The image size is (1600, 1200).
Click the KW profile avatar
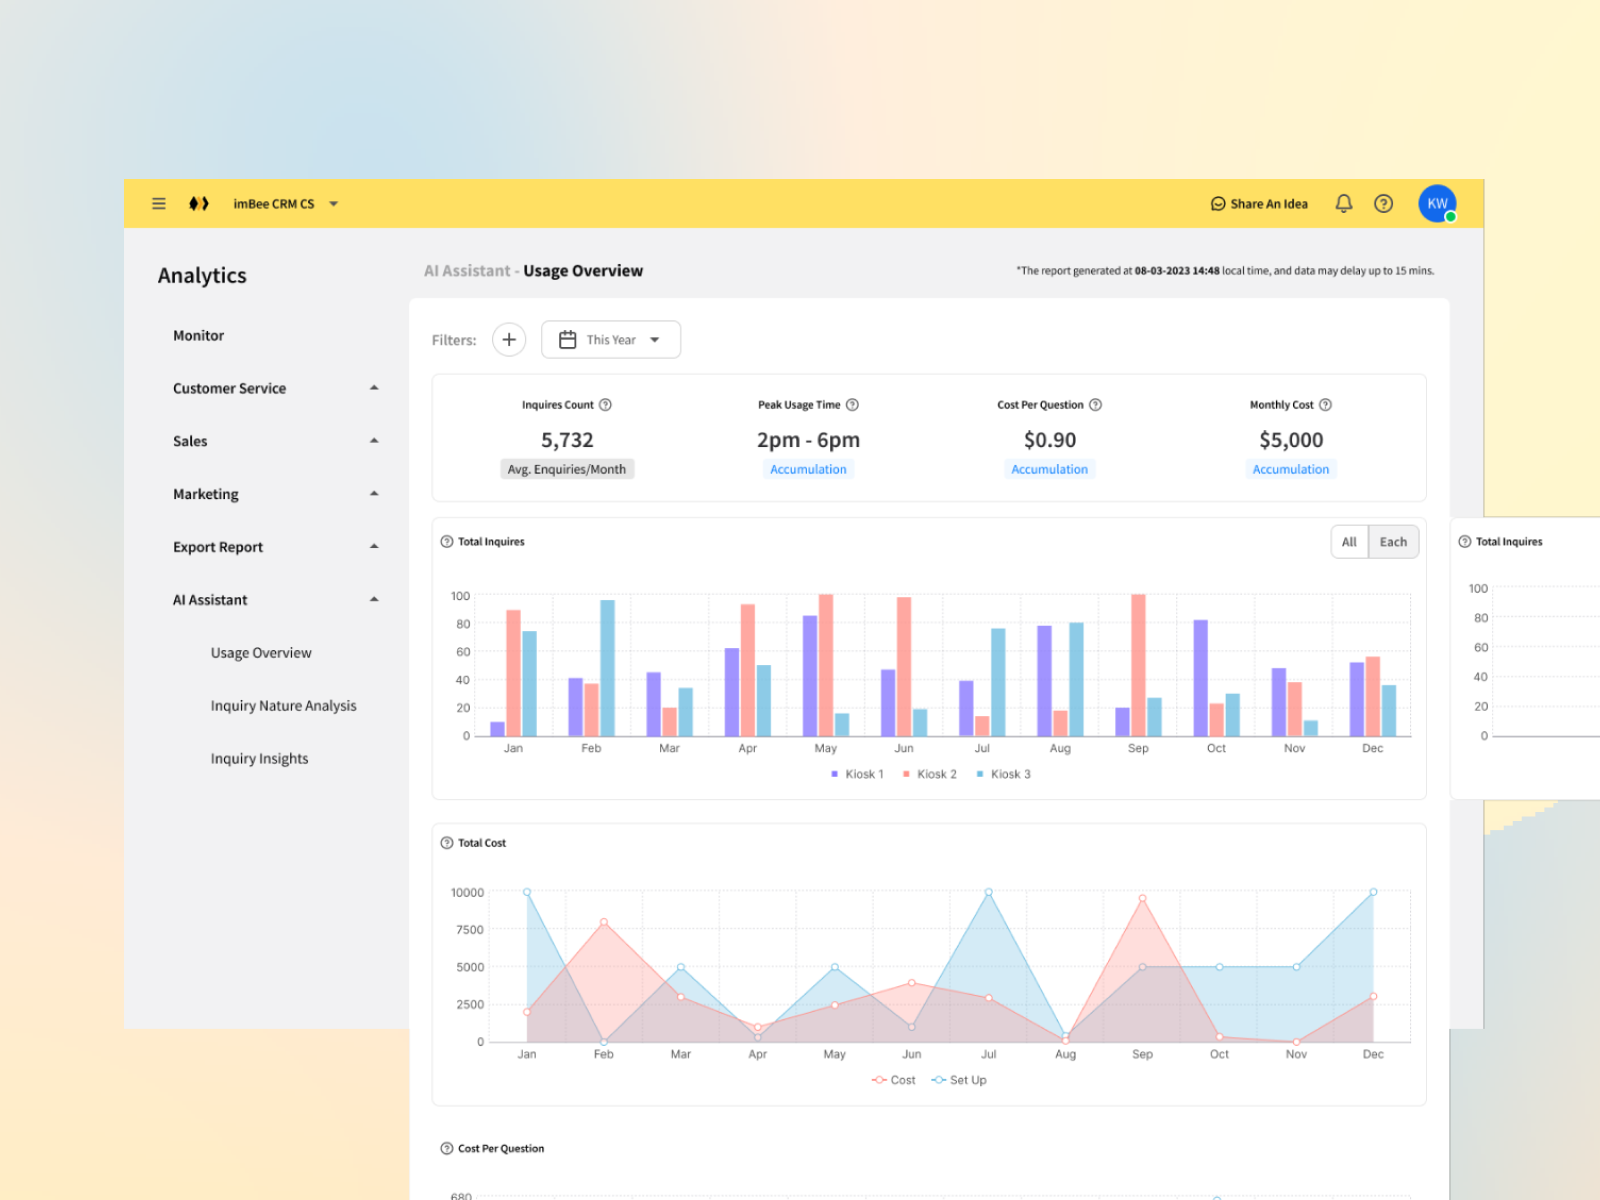click(x=1437, y=203)
